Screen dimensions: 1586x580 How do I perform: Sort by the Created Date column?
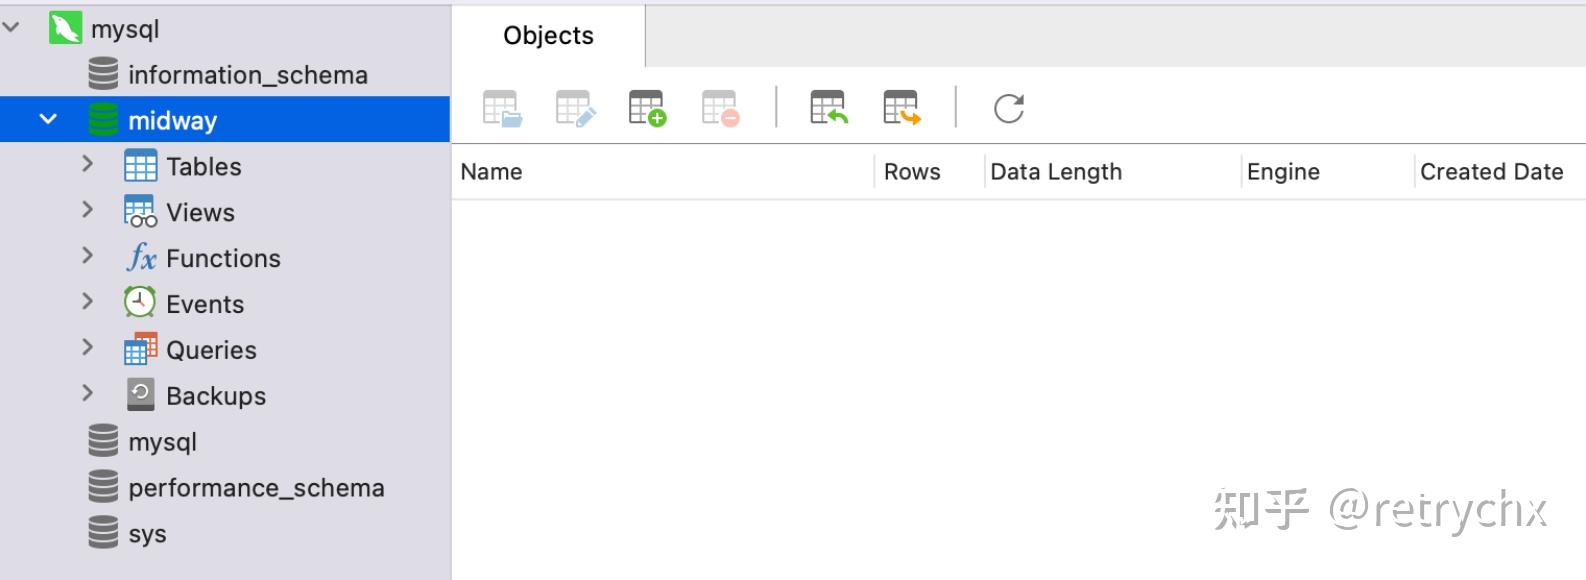coord(1491,172)
